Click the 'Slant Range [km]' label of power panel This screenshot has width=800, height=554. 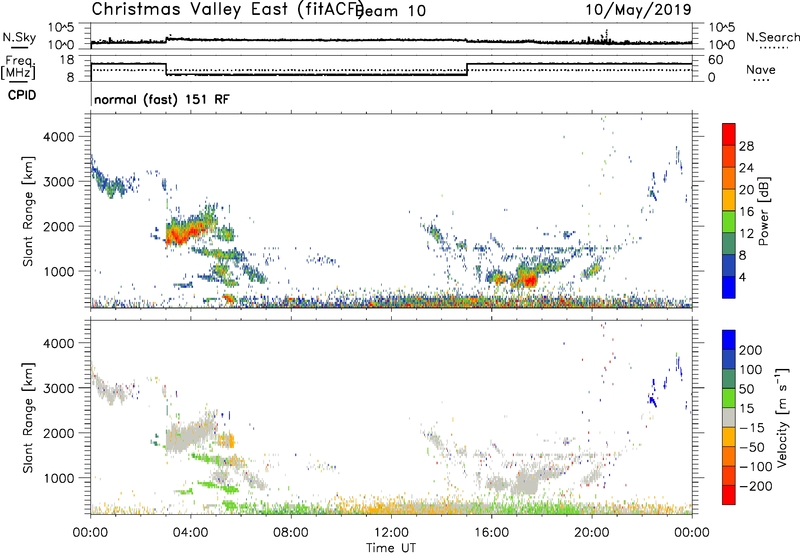click(x=28, y=212)
